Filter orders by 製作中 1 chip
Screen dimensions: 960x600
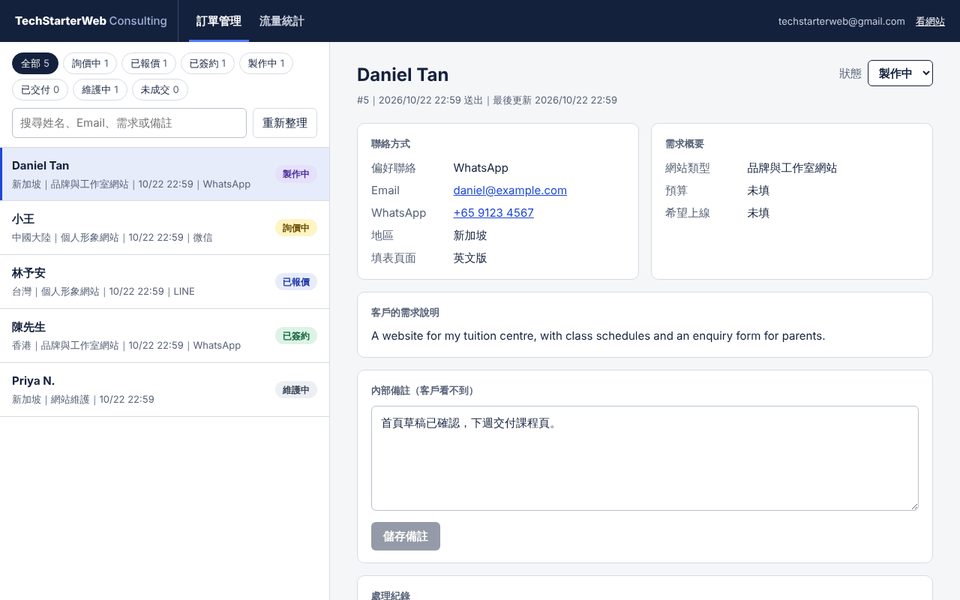pos(266,64)
